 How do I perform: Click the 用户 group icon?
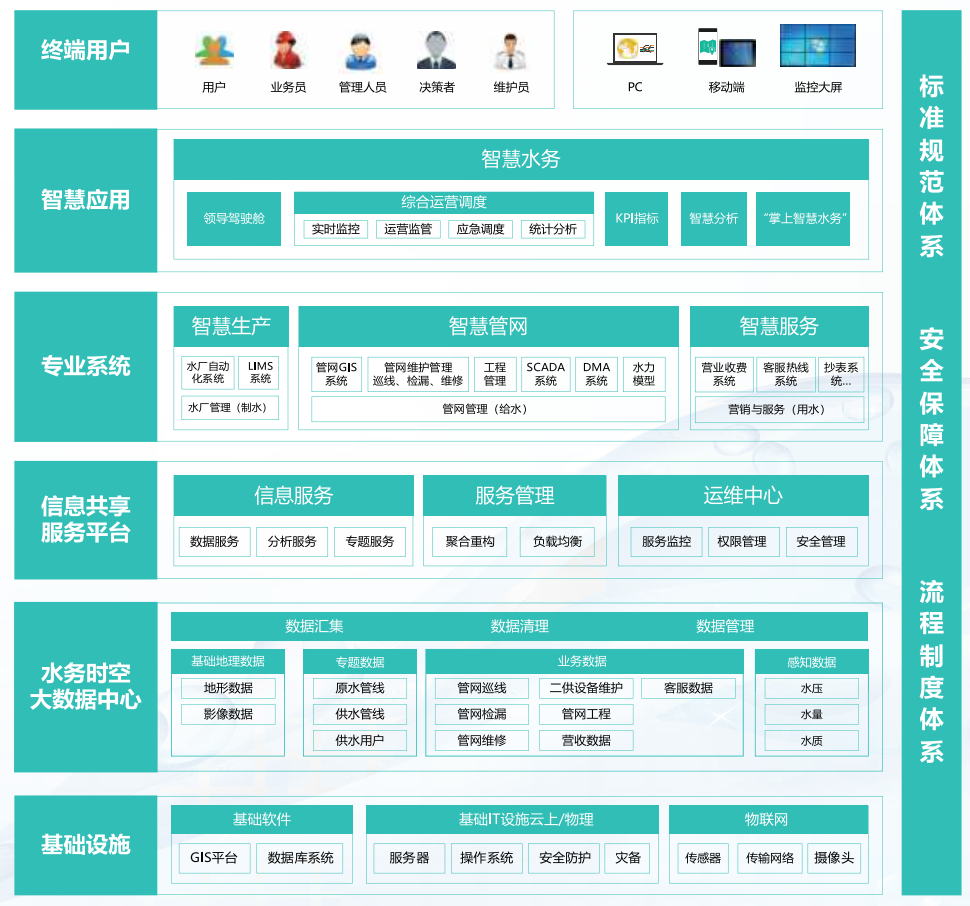click(x=214, y=51)
